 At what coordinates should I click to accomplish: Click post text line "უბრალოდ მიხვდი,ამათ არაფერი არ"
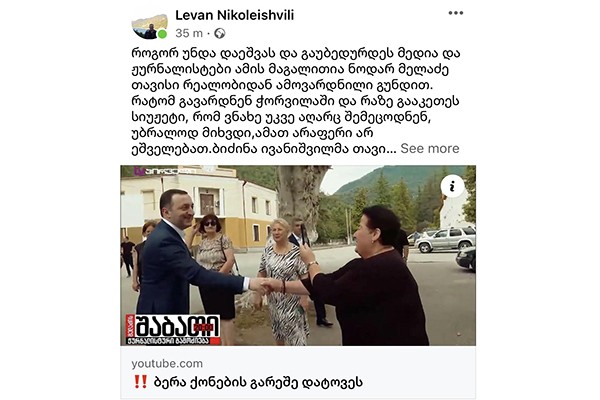(252, 133)
